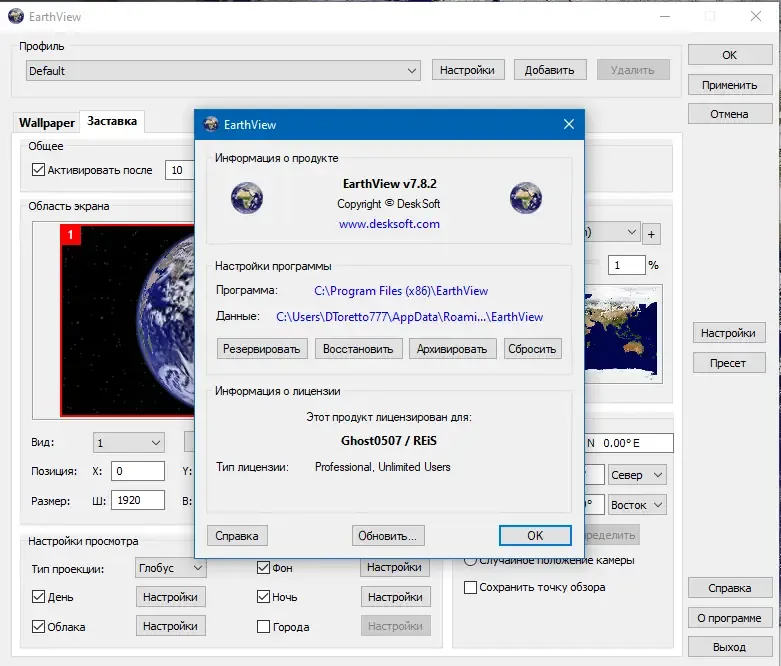Expand the 'Тип проекции' Глобус dropdown
Screen dimensions: 781x666
170,568
